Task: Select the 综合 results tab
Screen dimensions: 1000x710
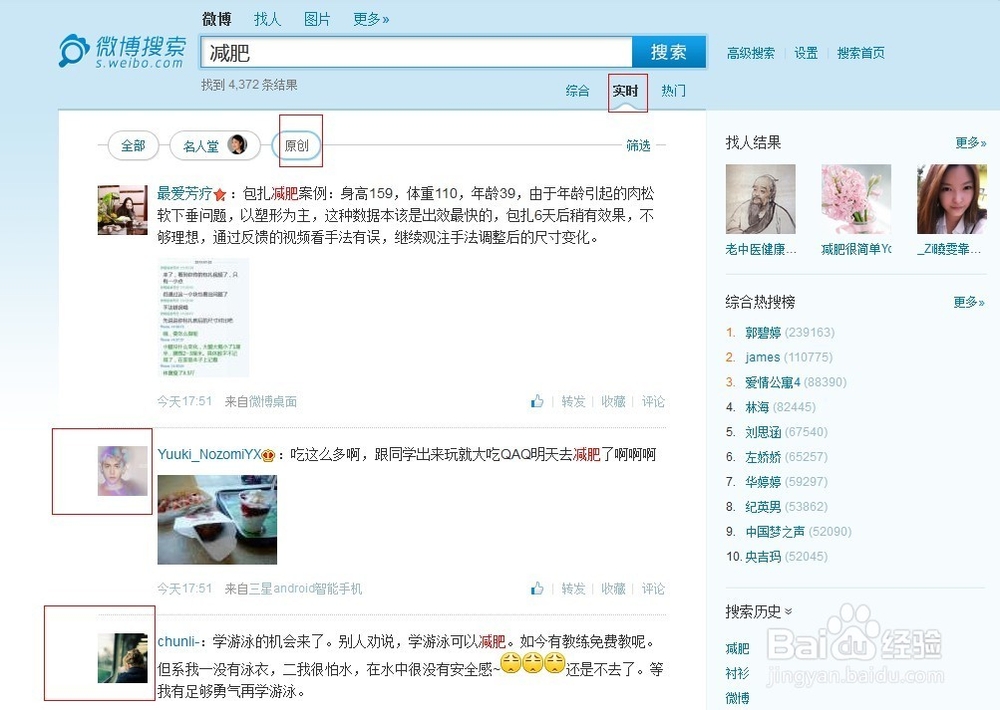Action: click(x=577, y=91)
